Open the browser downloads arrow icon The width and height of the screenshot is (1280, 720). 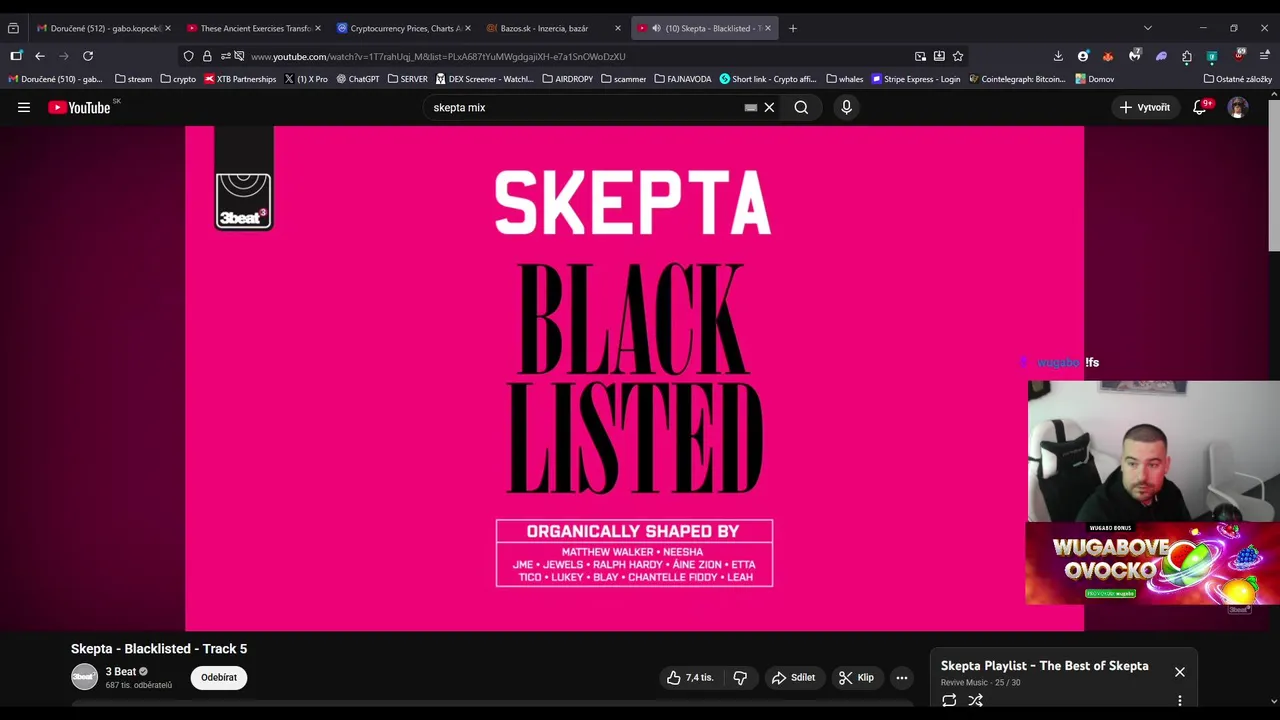1058,56
